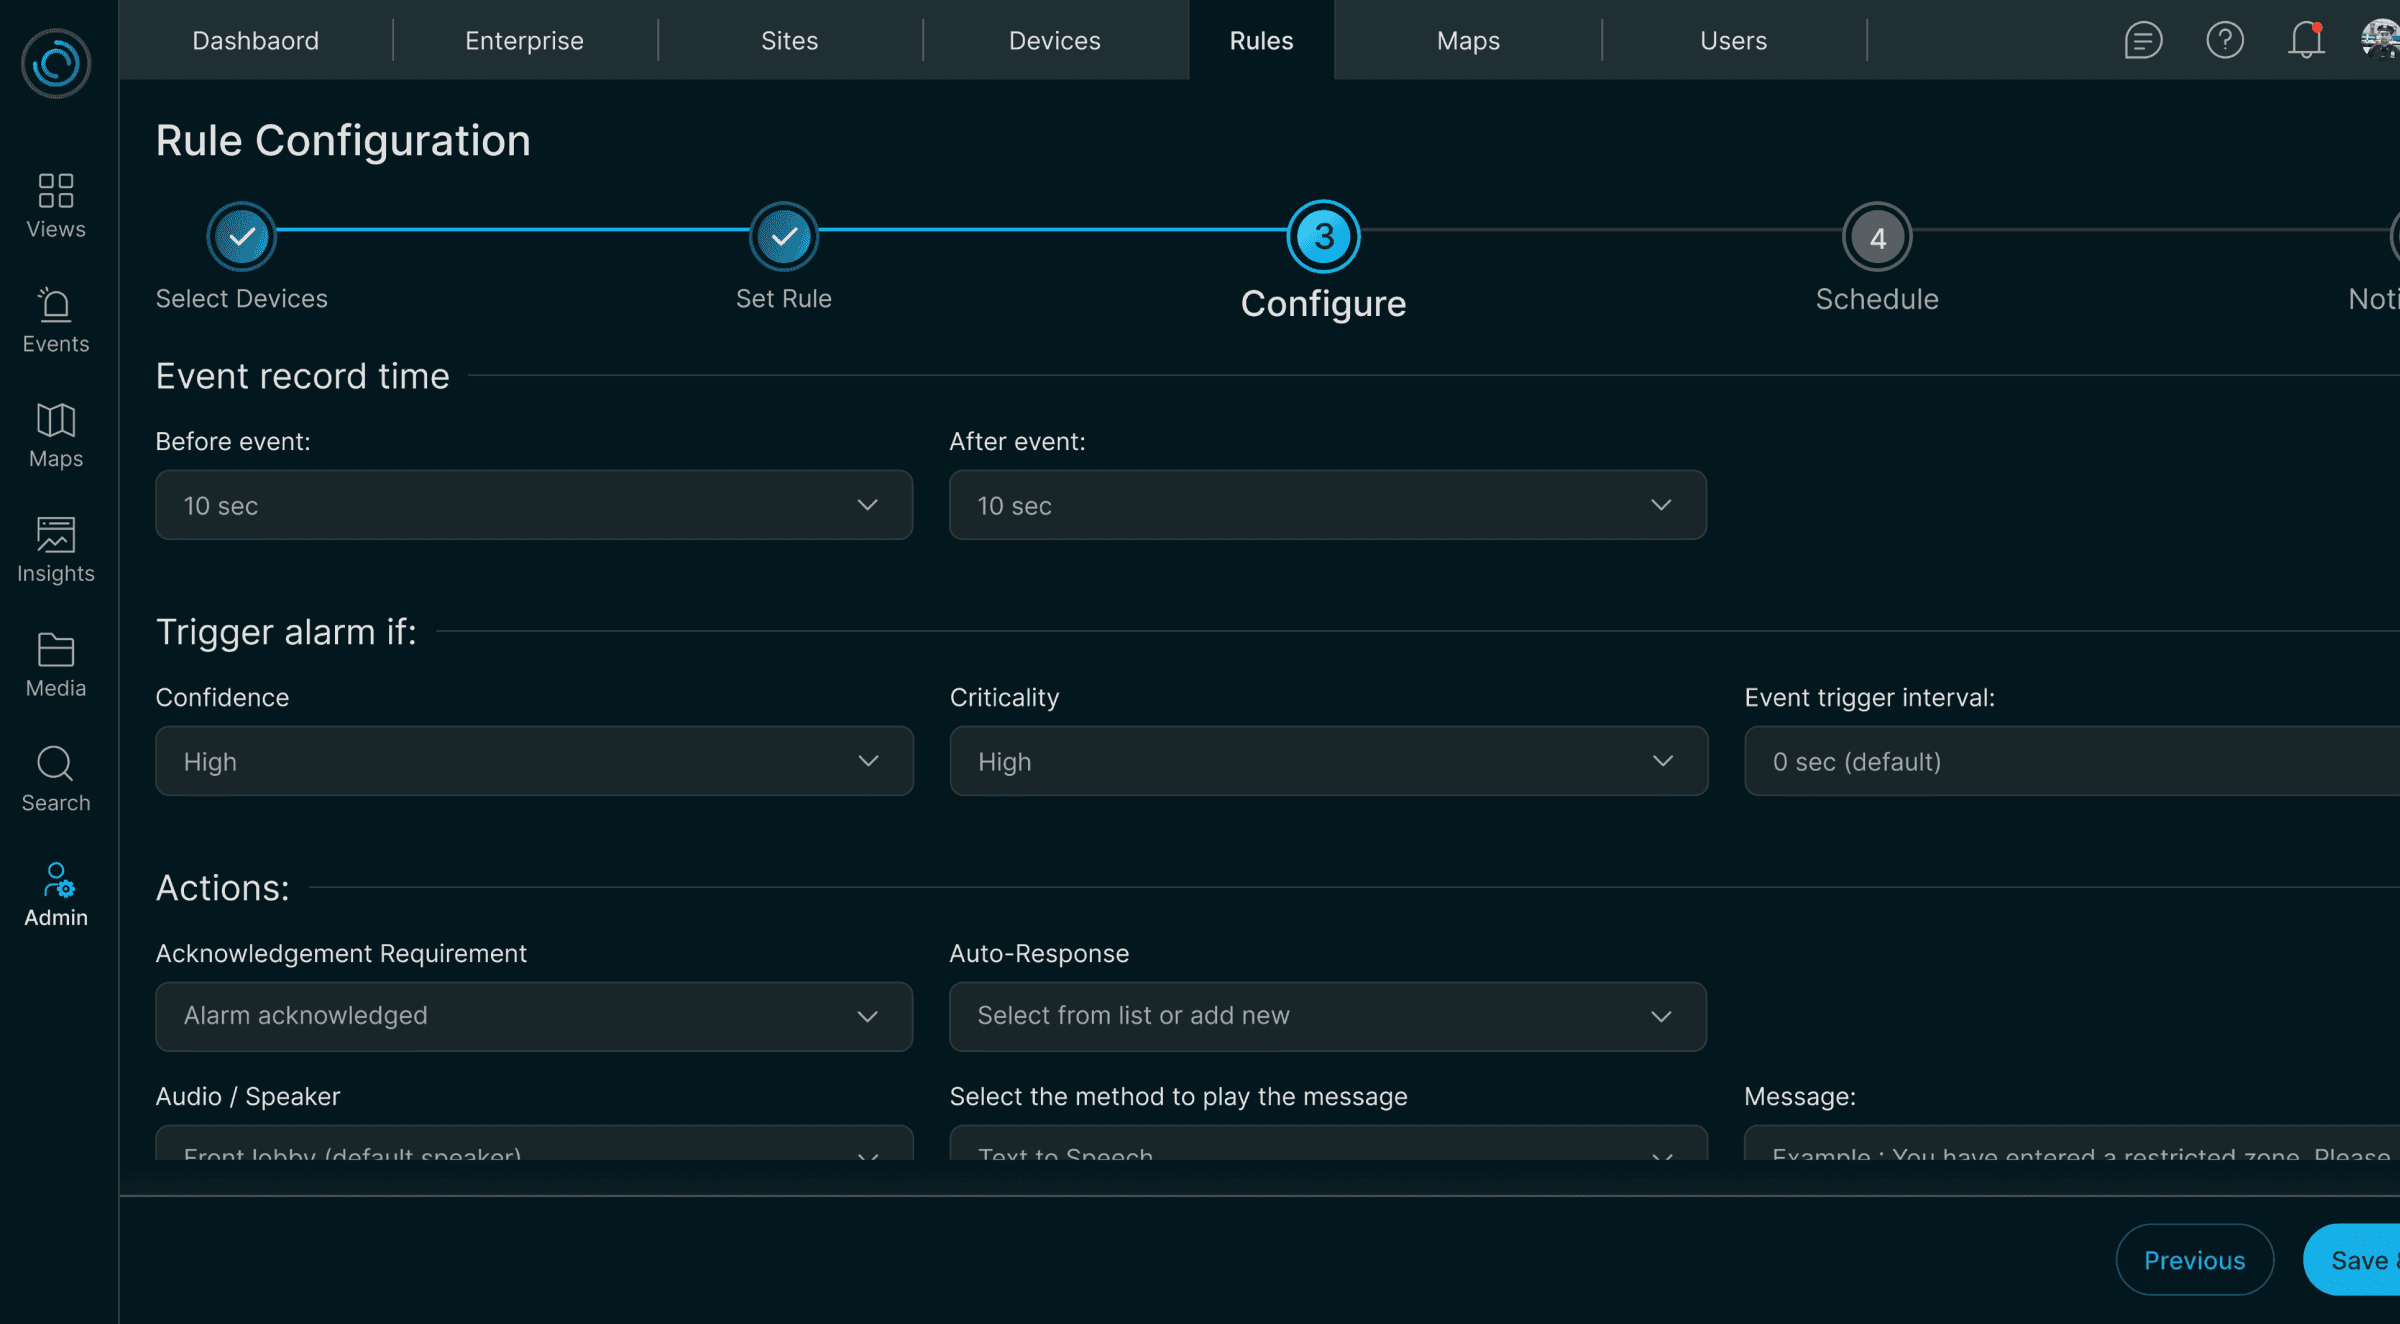Return to the Set Rule step checkmark

pos(783,237)
